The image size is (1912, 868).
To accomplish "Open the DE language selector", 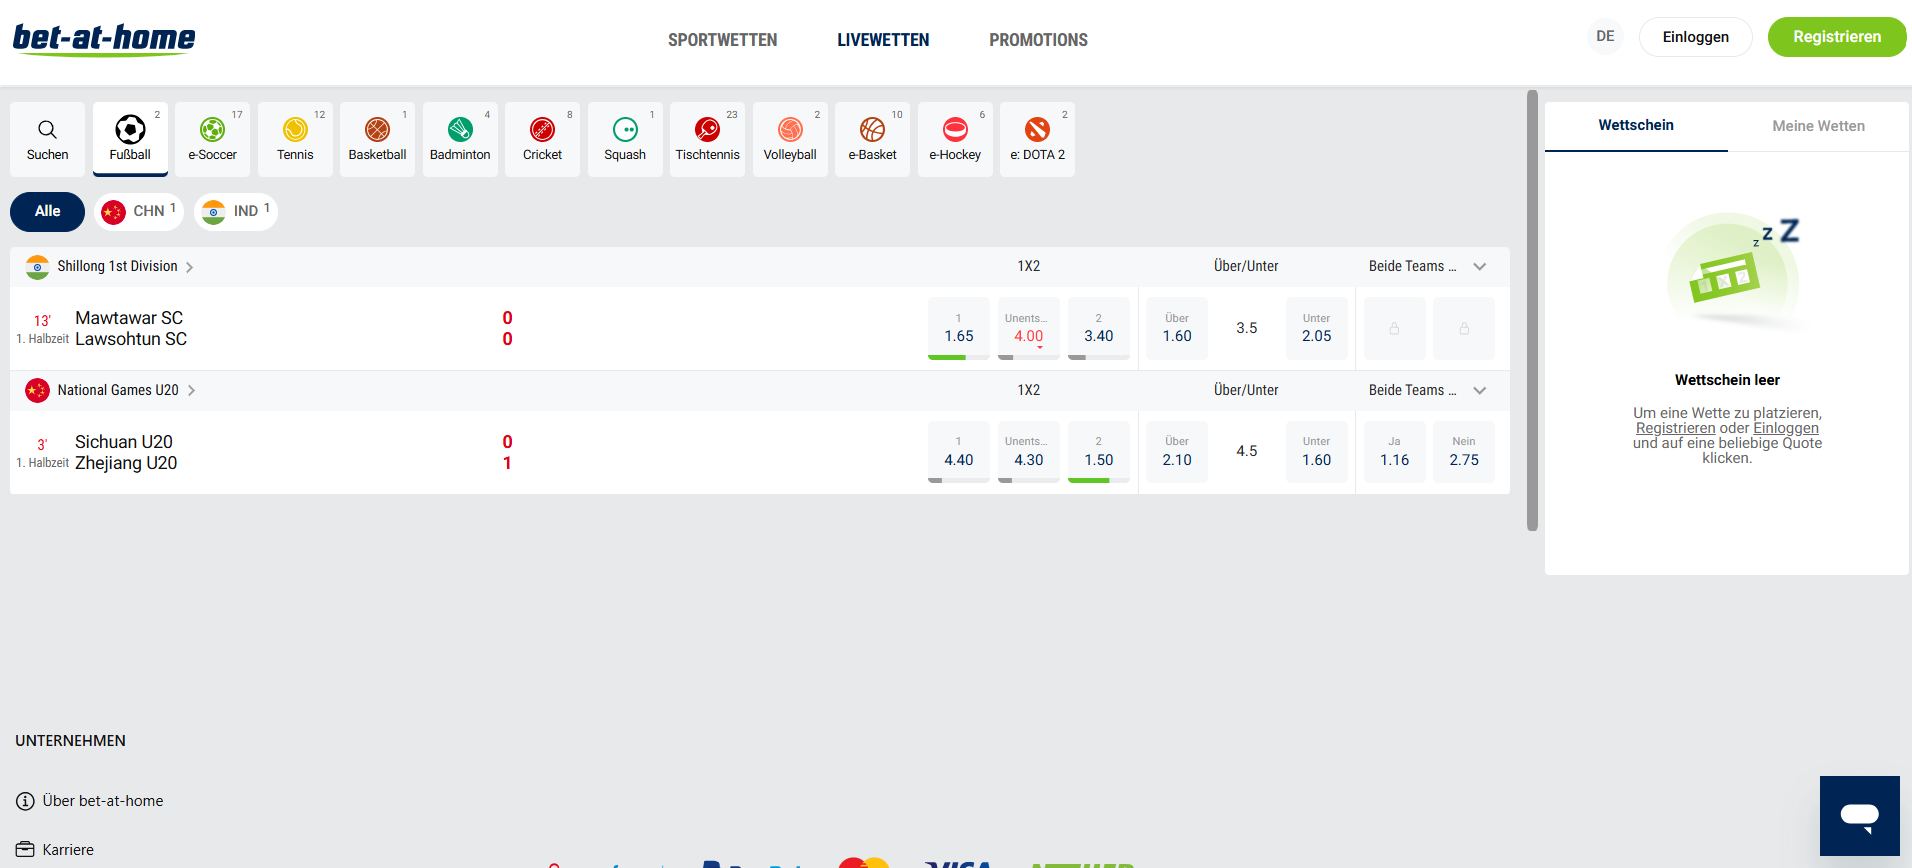I will 1605,37.
